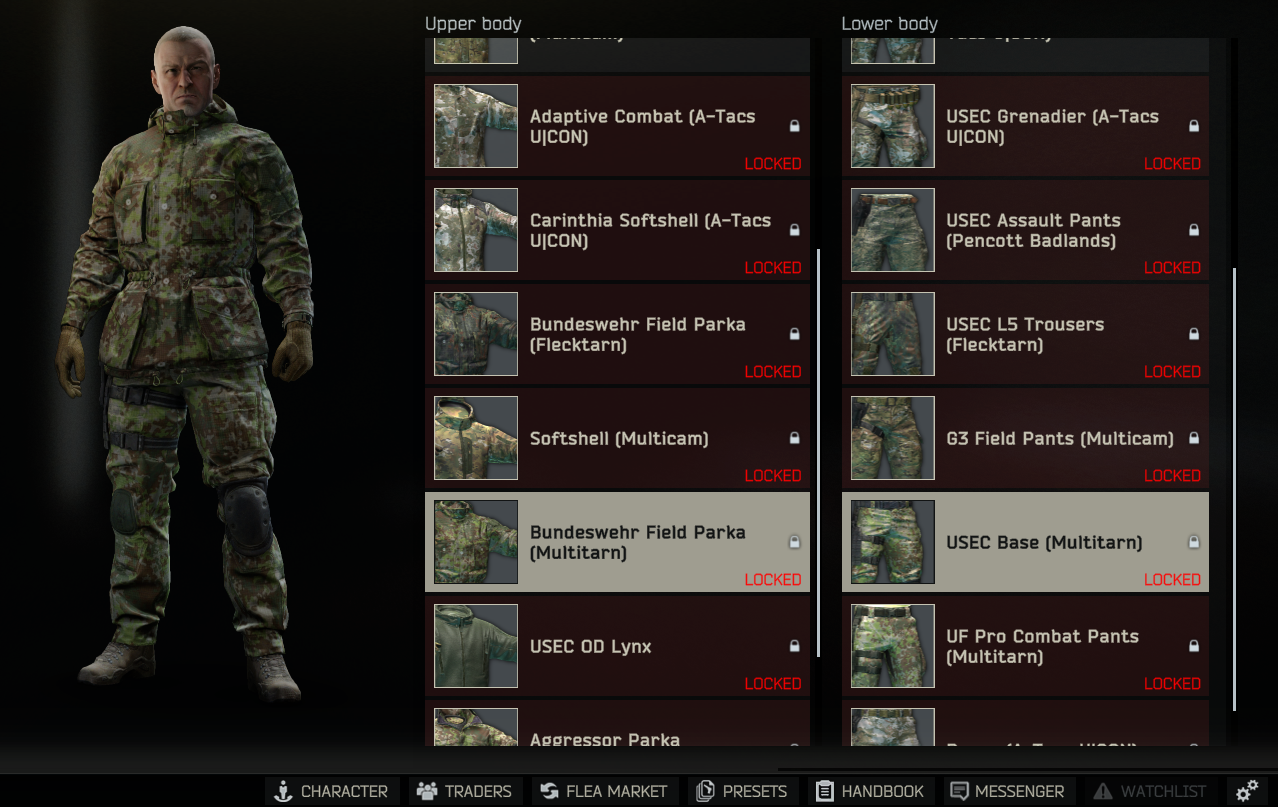Open the Messenger

point(1007,791)
